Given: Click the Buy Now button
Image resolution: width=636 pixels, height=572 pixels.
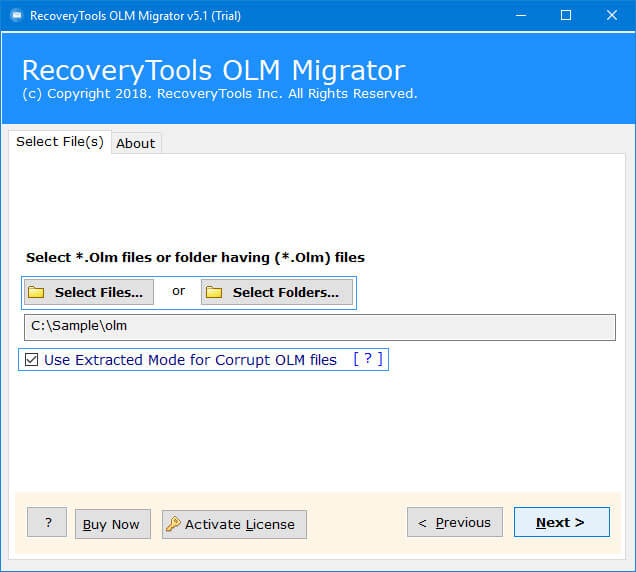Looking at the screenshot, I should (x=113, y=524).
